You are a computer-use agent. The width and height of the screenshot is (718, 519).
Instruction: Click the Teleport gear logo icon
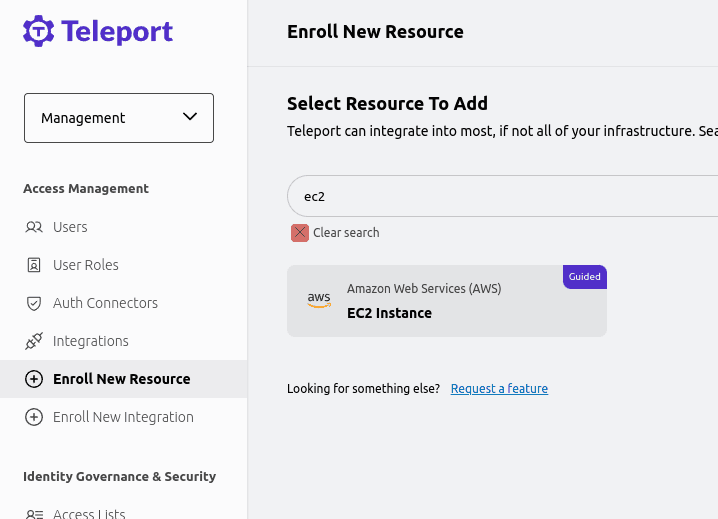point(38,31)
